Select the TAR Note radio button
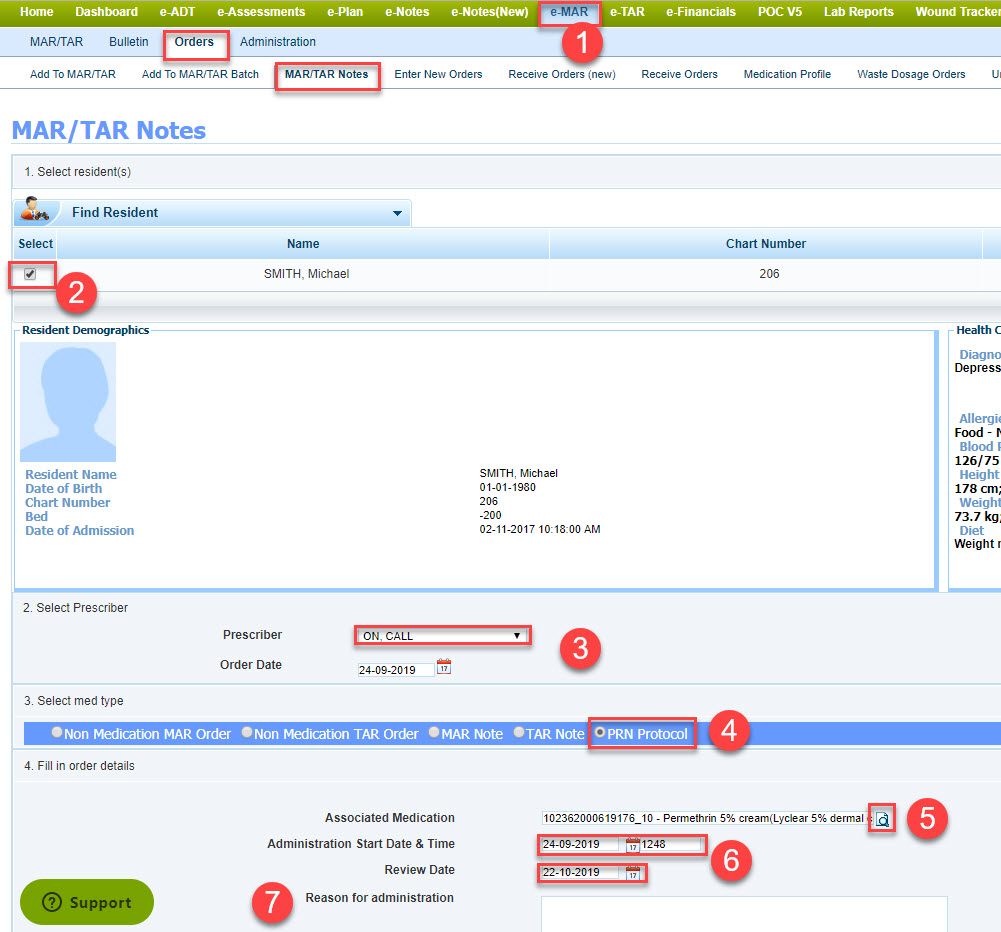Screen dimensions: 1001x932 [519, 734]
